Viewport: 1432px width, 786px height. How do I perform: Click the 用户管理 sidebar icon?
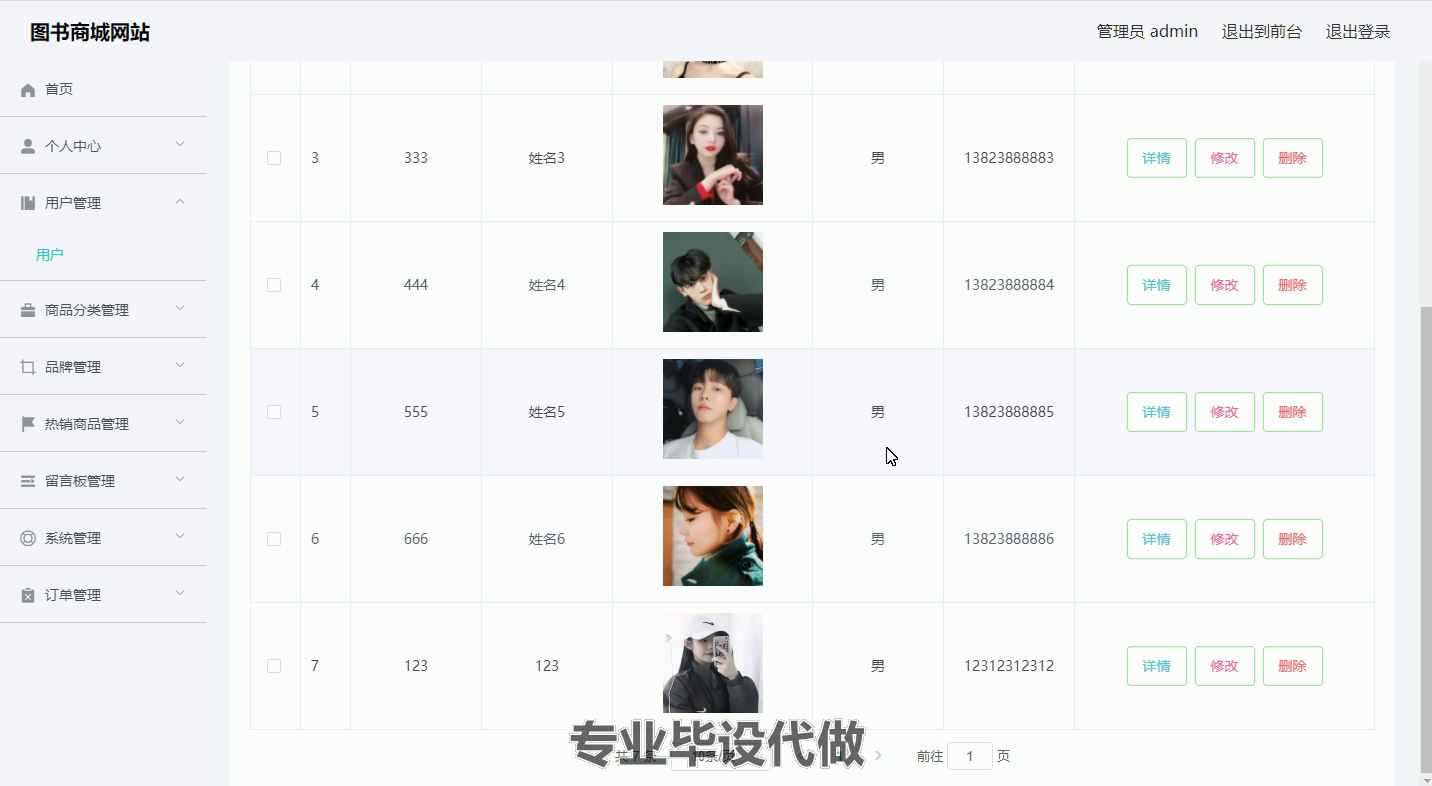point(28,203)
